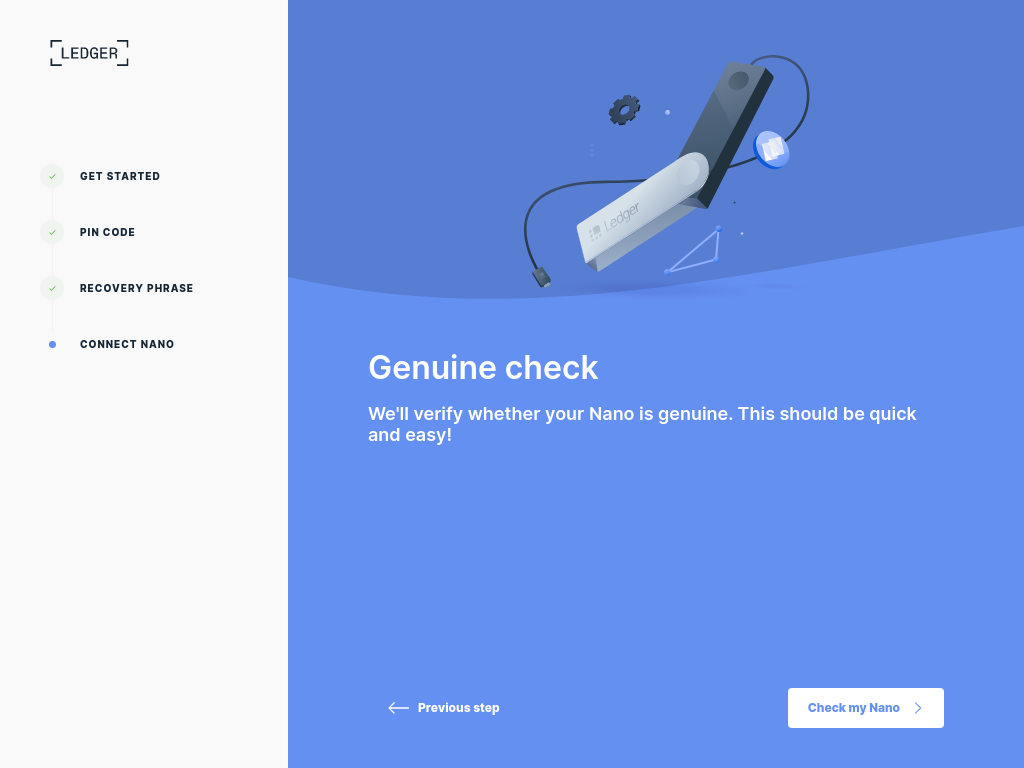Click the chevron inside Check my Nano
The width and height of the screenshot is (1024, 768).
point(918,708)
